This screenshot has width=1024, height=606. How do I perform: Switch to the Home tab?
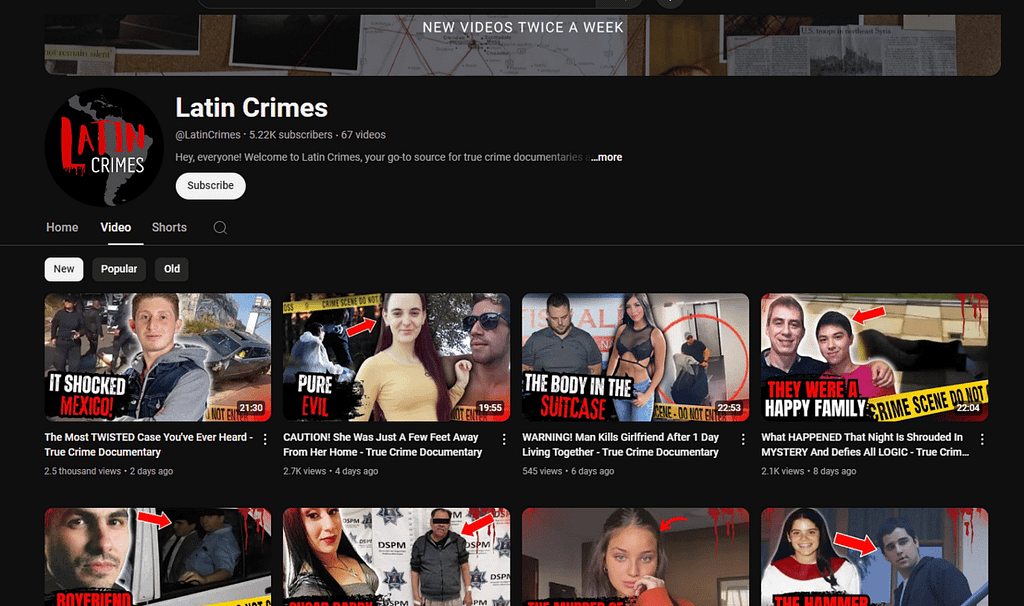click(x=62, y=227)
